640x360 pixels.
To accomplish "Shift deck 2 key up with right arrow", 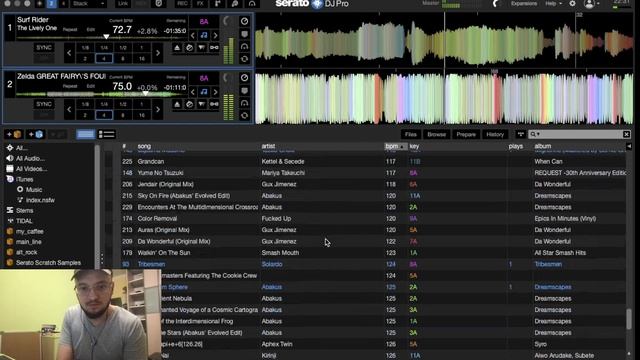I will pos(216,92).
